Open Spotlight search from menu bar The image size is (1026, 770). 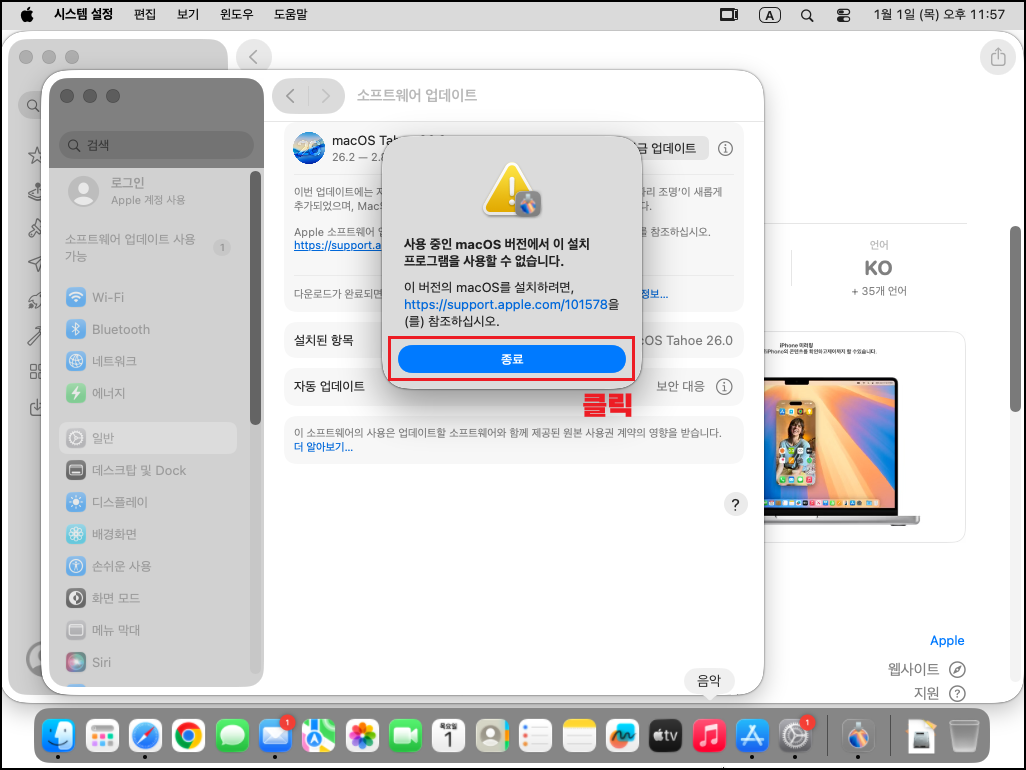coord(807,15)
